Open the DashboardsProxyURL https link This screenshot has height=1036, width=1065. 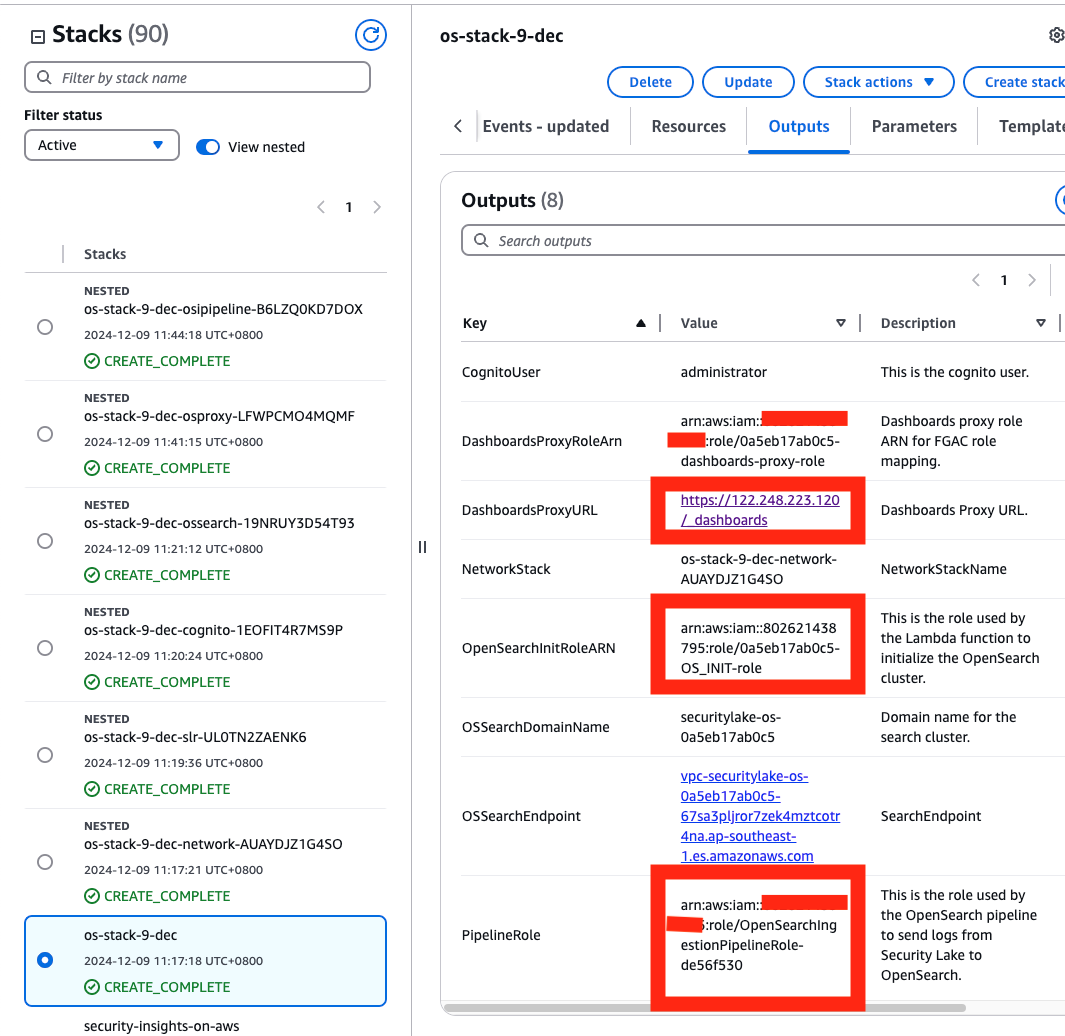759,510
